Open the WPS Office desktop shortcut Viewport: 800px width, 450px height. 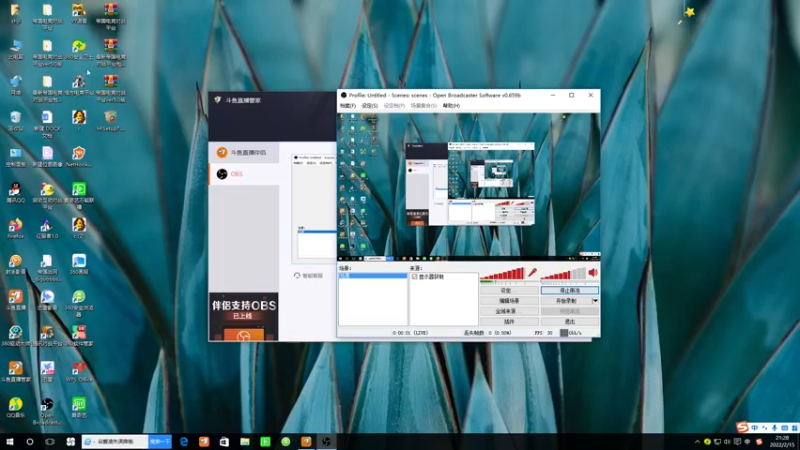click(79, 372)
